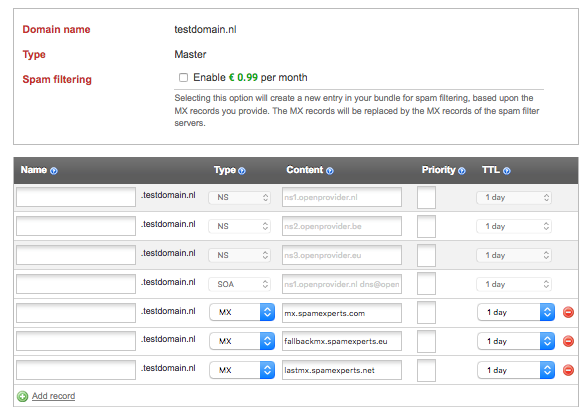The height and width of the screenshot is (413, 582).
Task: Click name field of the first MX record
Action: click(76, 313)
